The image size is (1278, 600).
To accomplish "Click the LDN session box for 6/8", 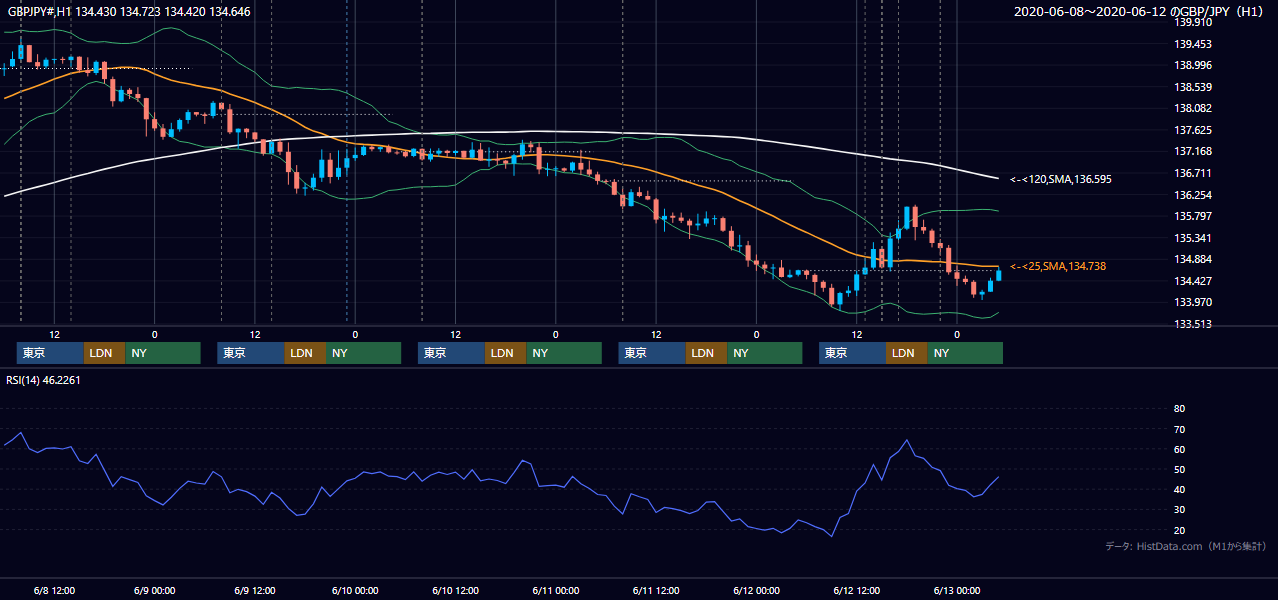I will [105, 353].
